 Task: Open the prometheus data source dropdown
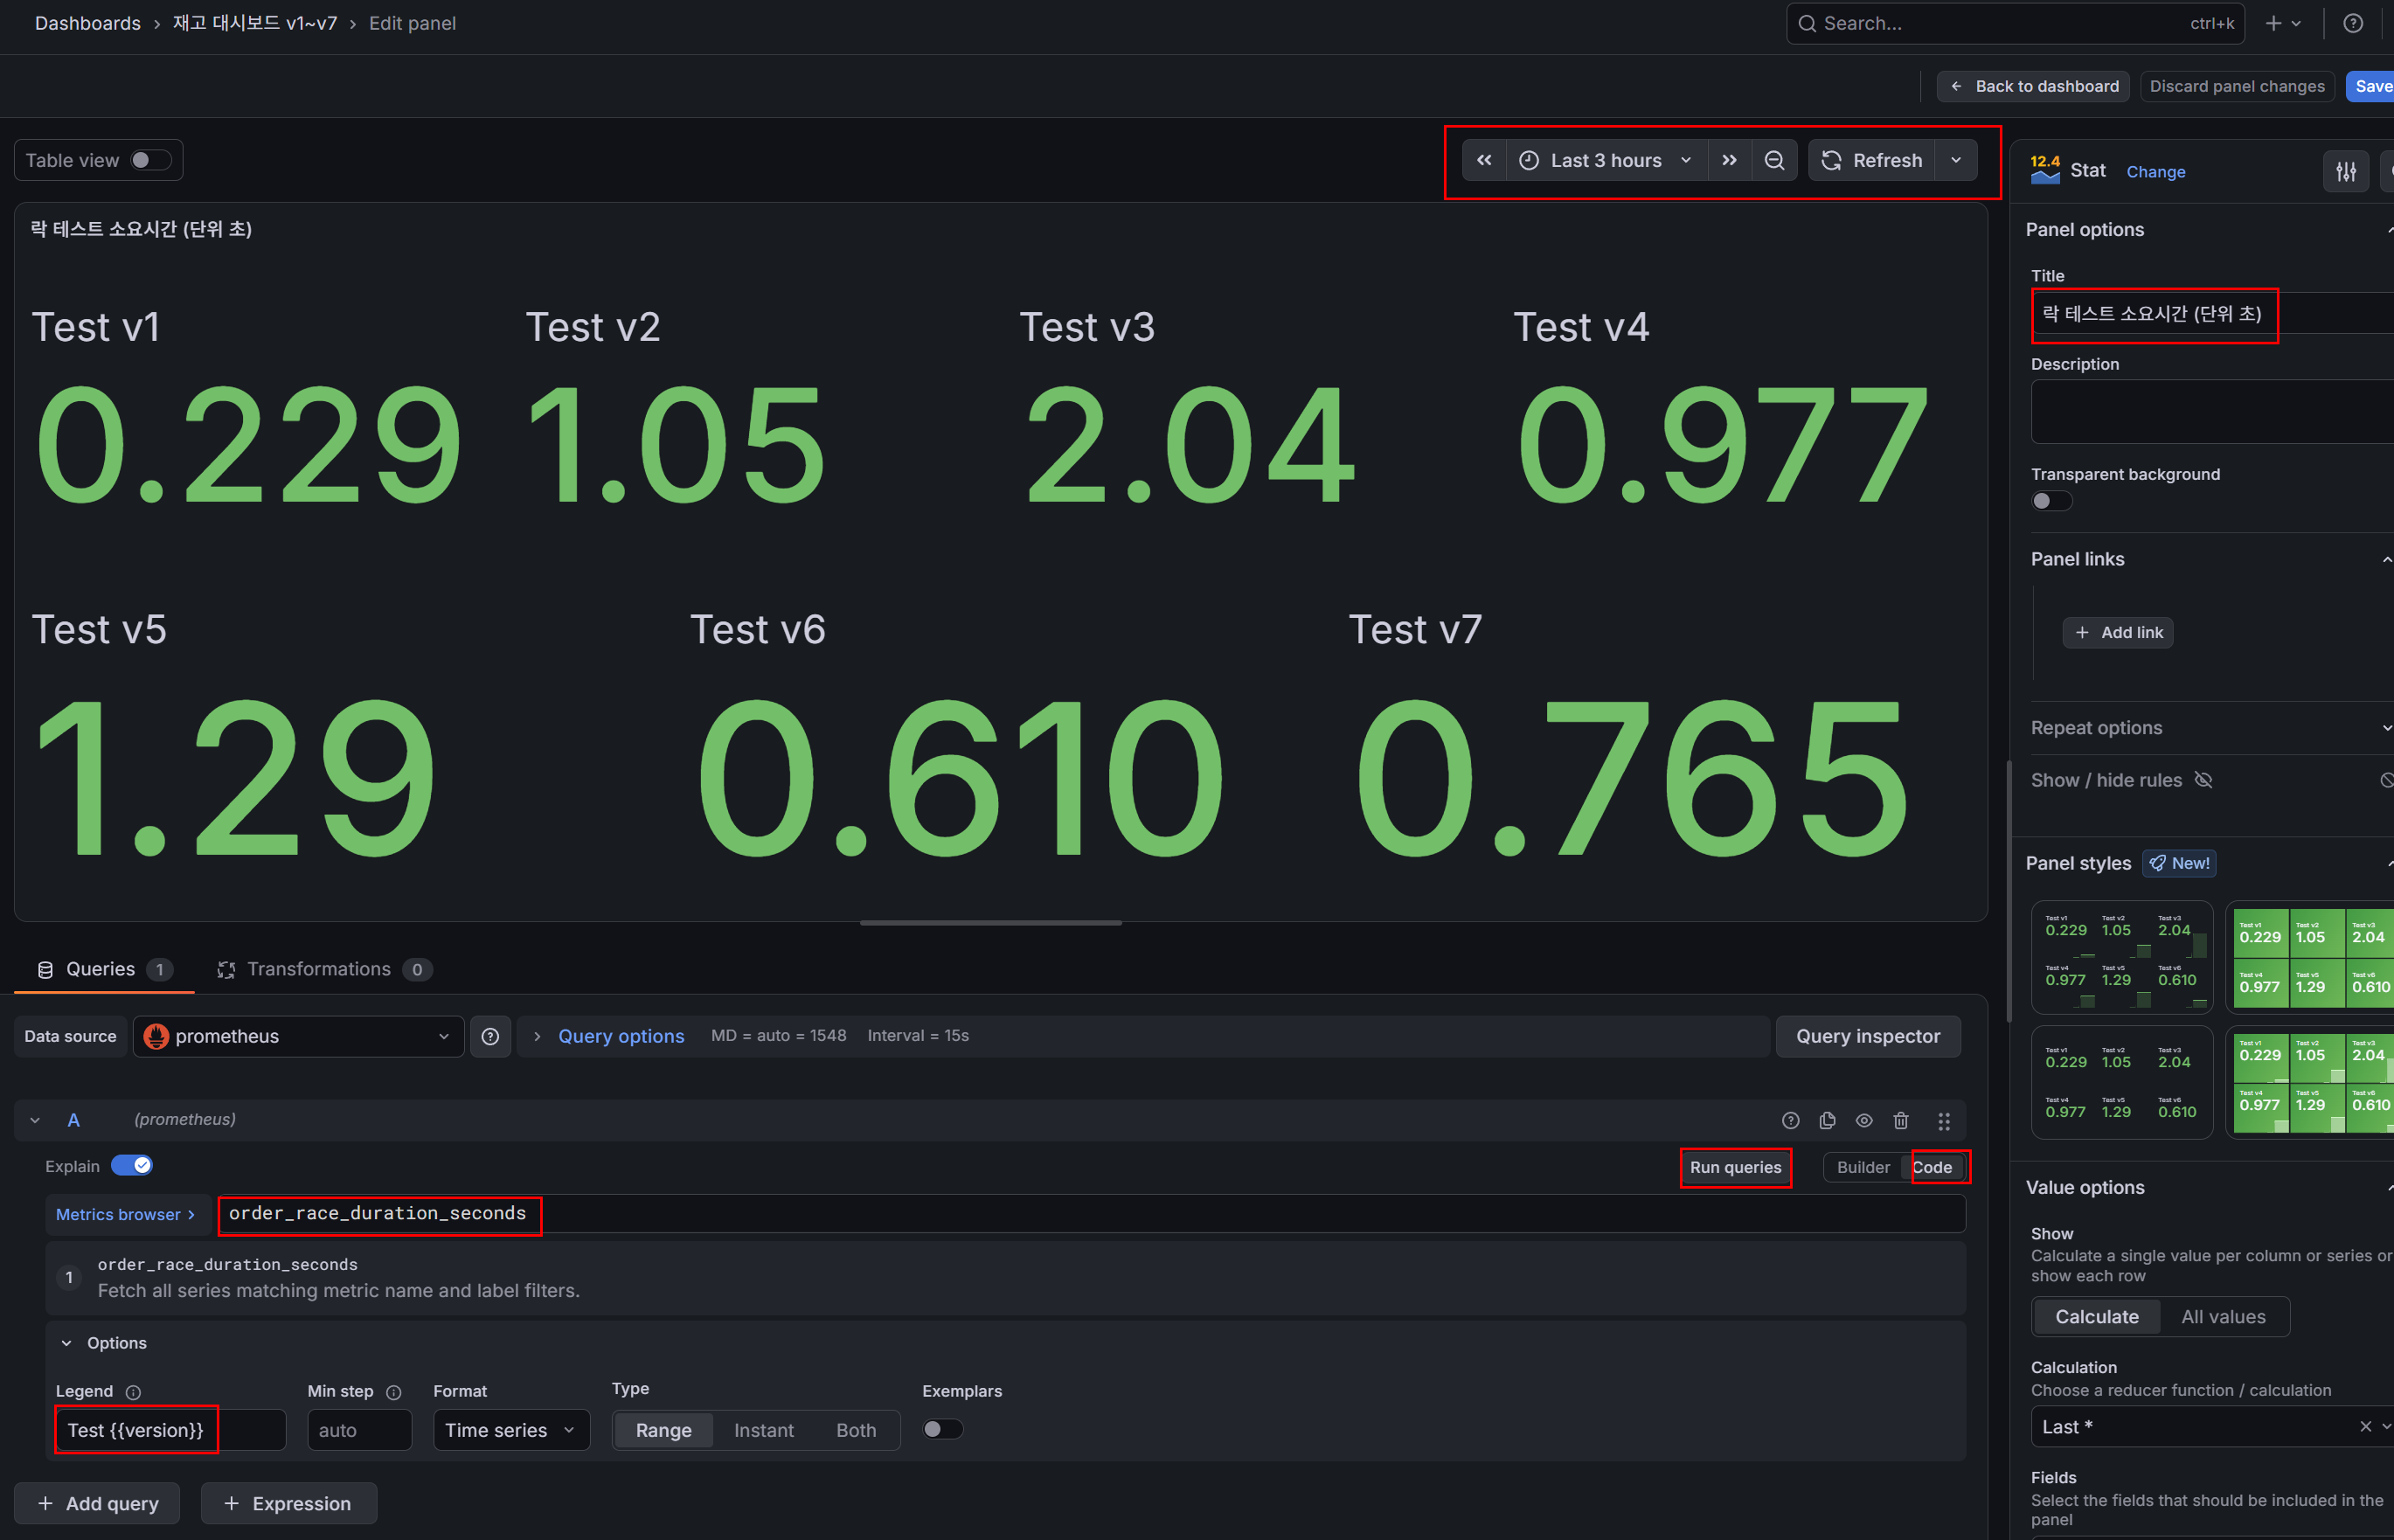[298, 1036]
